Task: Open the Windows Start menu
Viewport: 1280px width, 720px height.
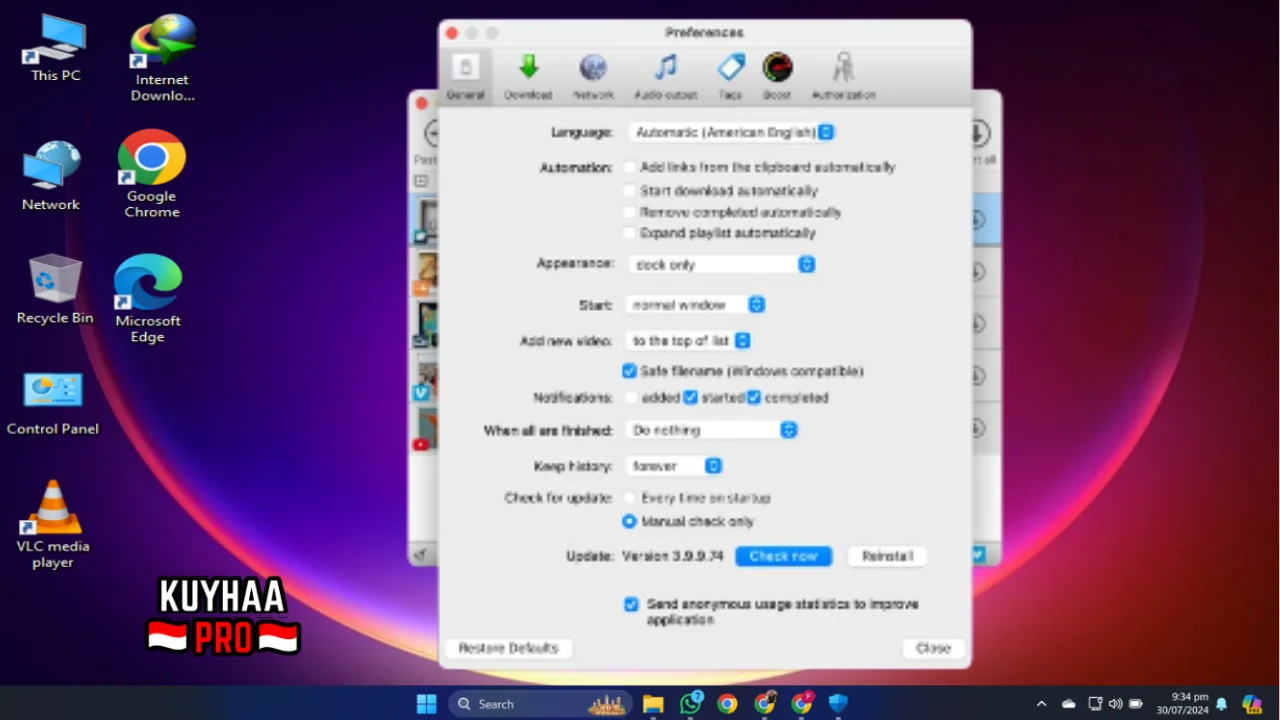Action: pyautogui.click(x=426, y=704)
